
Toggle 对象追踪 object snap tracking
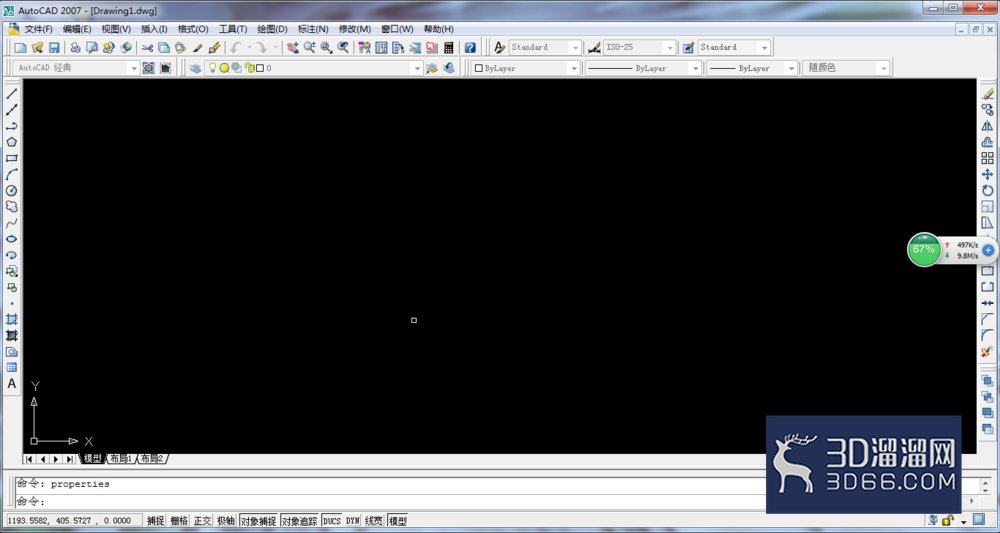pos(299,521)
